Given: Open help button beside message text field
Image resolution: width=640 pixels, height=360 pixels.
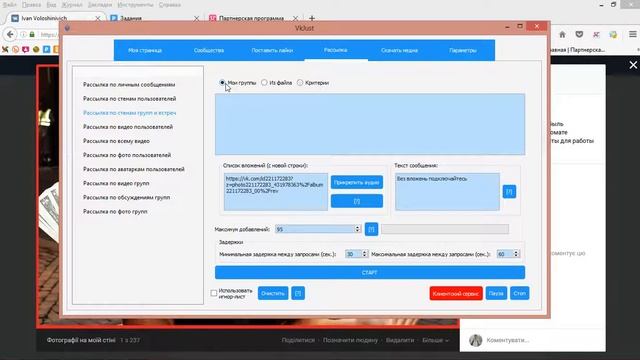Looking at the screenshot, I should pyautogui.click(x=509, y=191).
